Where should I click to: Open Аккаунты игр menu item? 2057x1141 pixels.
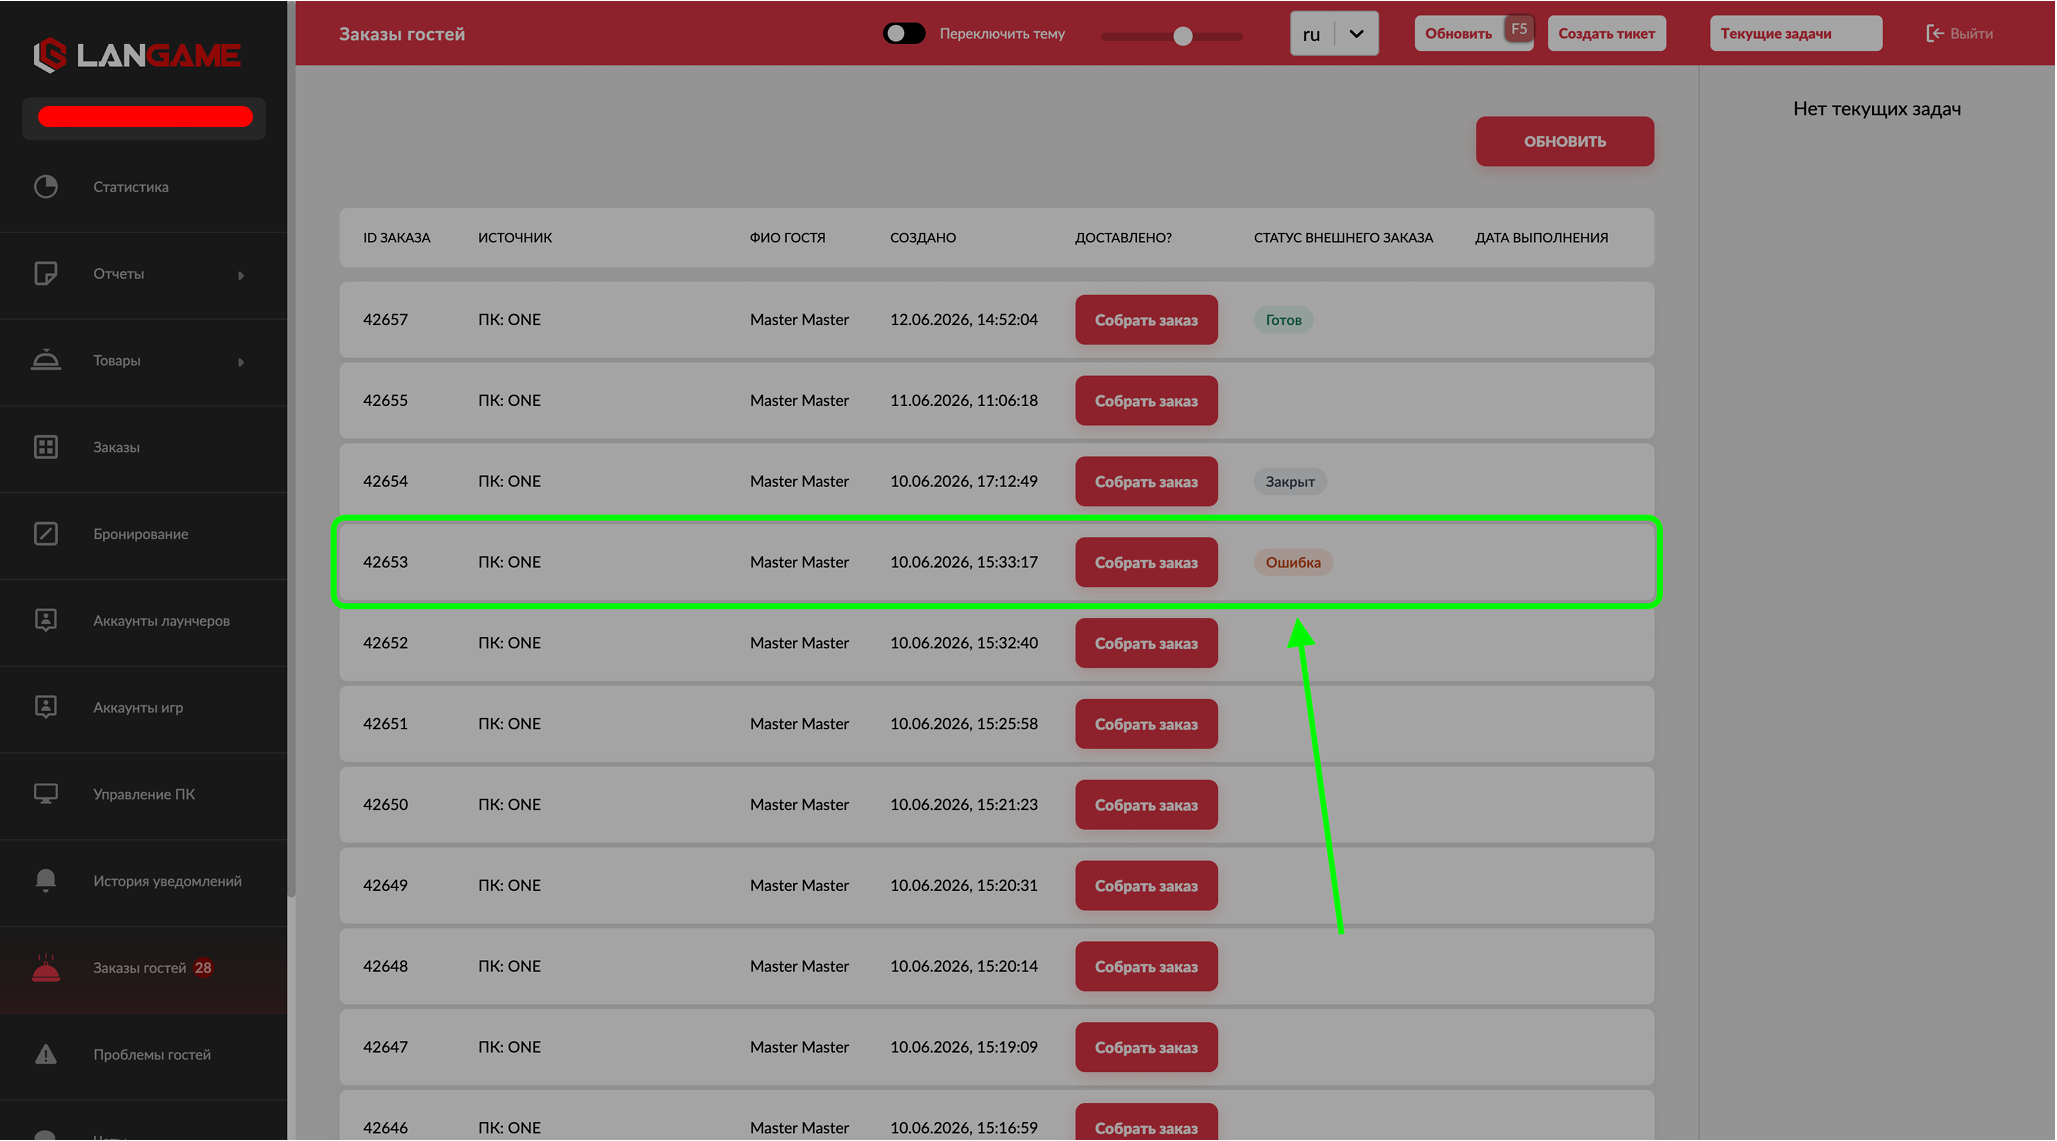138,708
